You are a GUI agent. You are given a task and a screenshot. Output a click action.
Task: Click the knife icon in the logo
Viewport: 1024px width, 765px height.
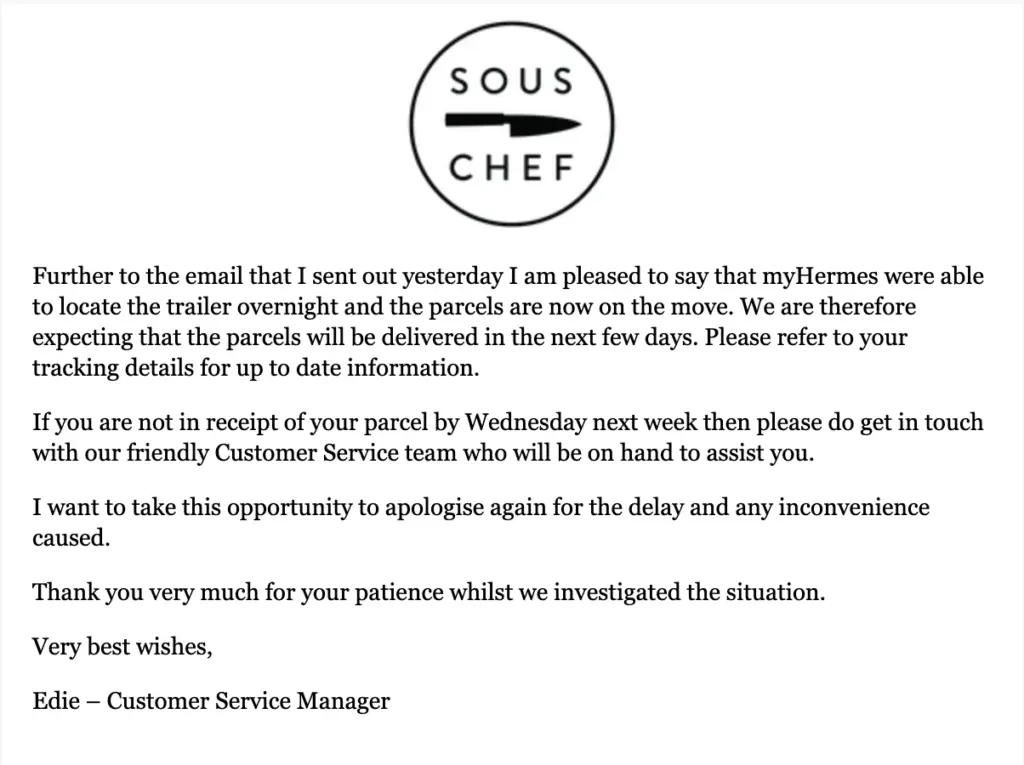[x=512, y=124]
